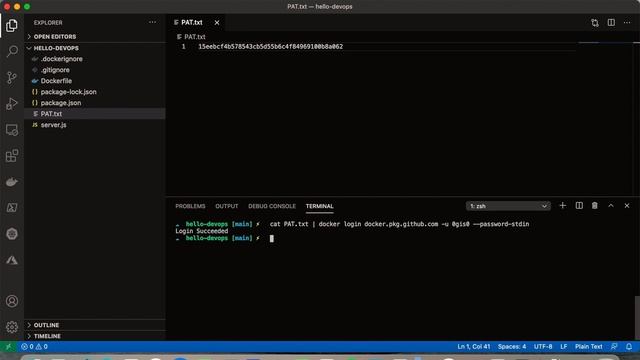Viewport: 640px width, 360px height.
Task: Open notifications bell in status bar
Action: (629, 347)
